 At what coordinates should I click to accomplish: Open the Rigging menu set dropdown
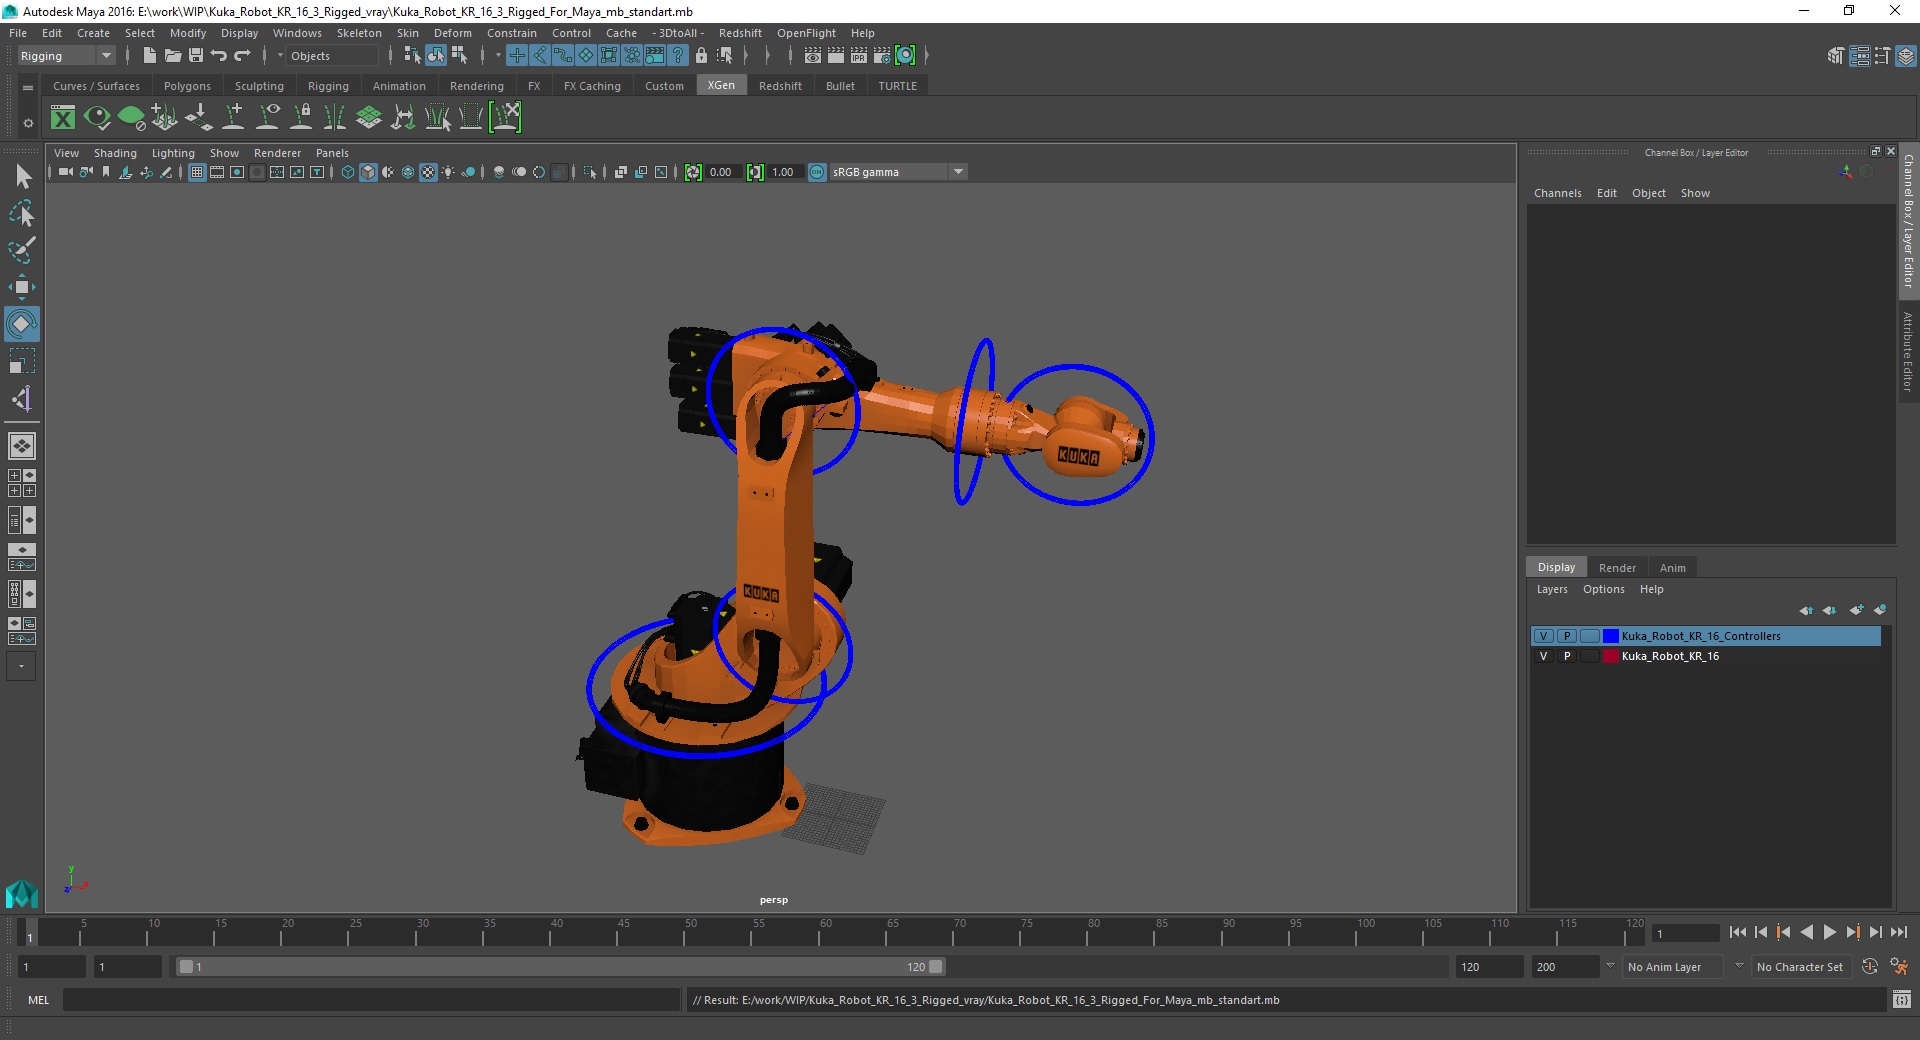66,56
